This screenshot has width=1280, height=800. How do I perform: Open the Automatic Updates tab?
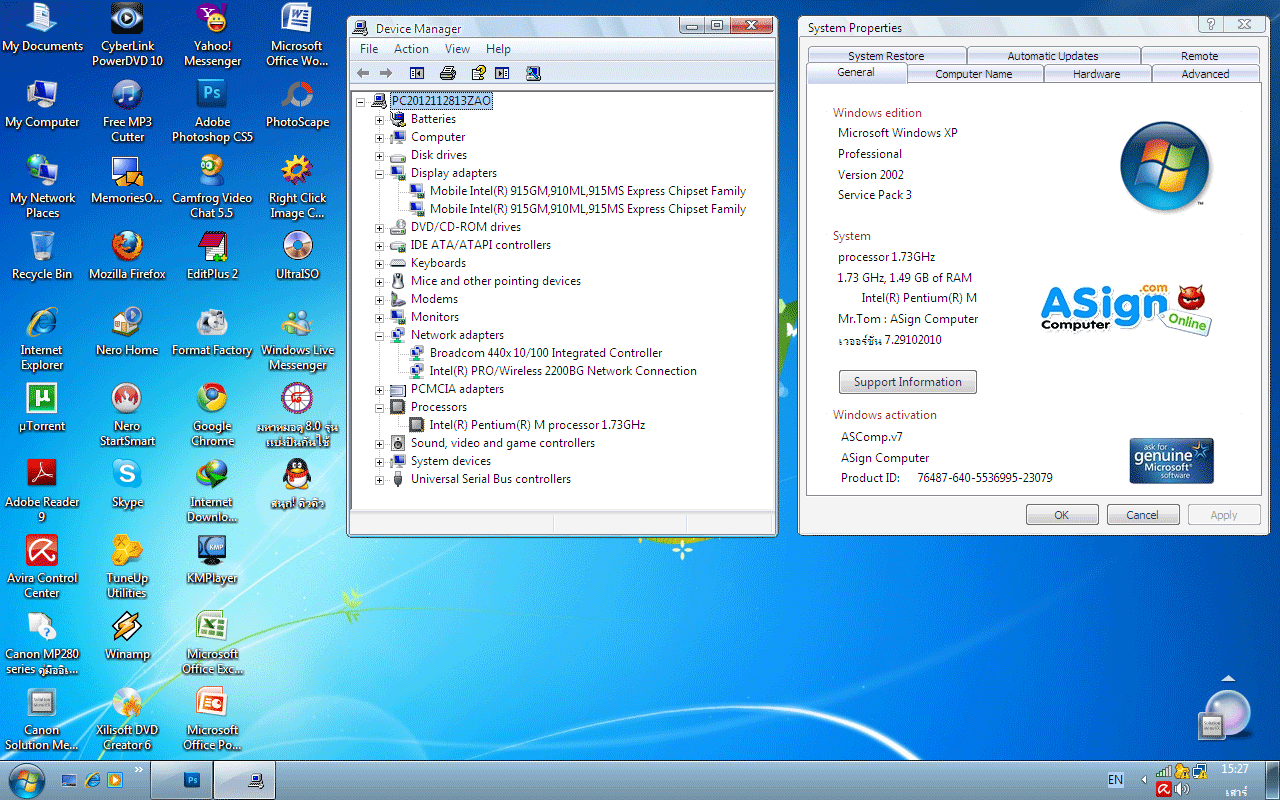click(1053, 56)
